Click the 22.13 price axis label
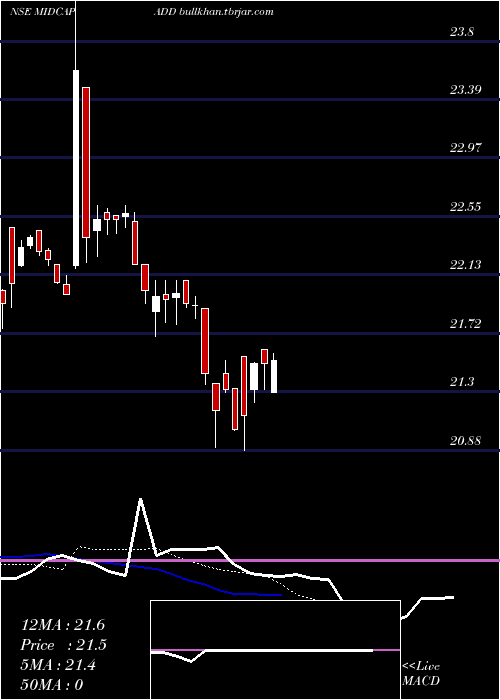Screen dimensions: 500x700 pyautogui.click(x=466, y=265)
